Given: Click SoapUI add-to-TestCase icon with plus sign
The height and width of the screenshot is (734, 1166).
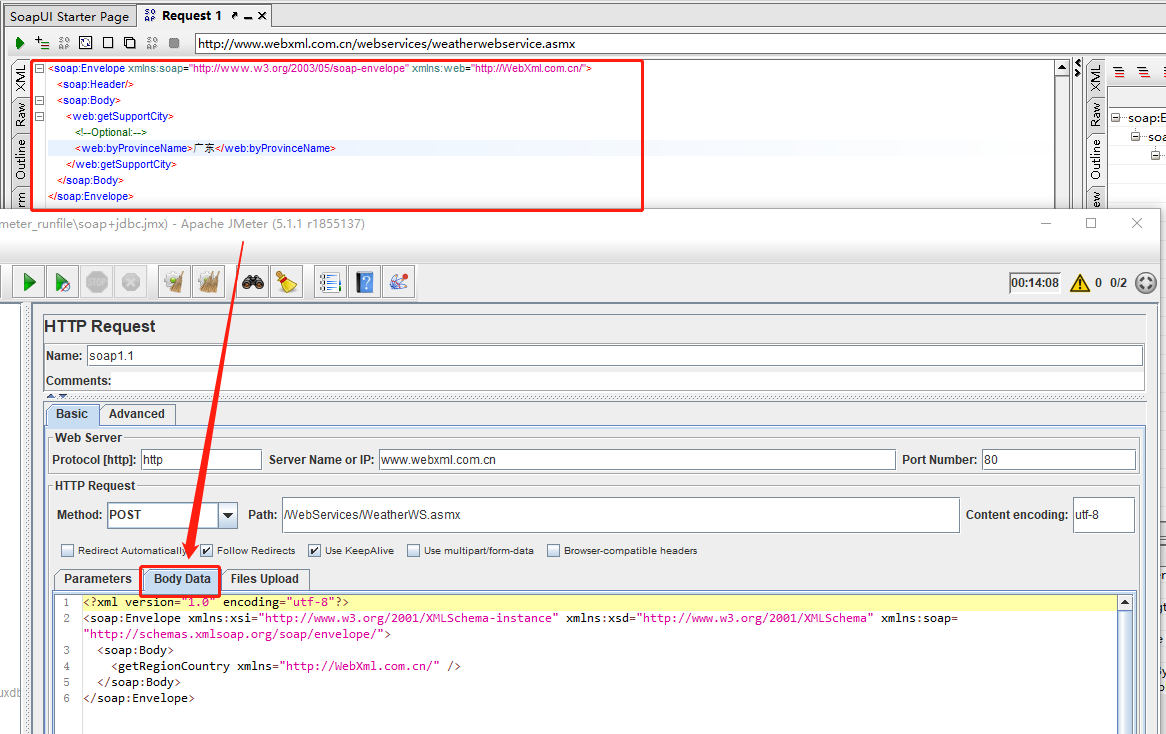Looking at the screenshot, I should [x=42, y=43].
